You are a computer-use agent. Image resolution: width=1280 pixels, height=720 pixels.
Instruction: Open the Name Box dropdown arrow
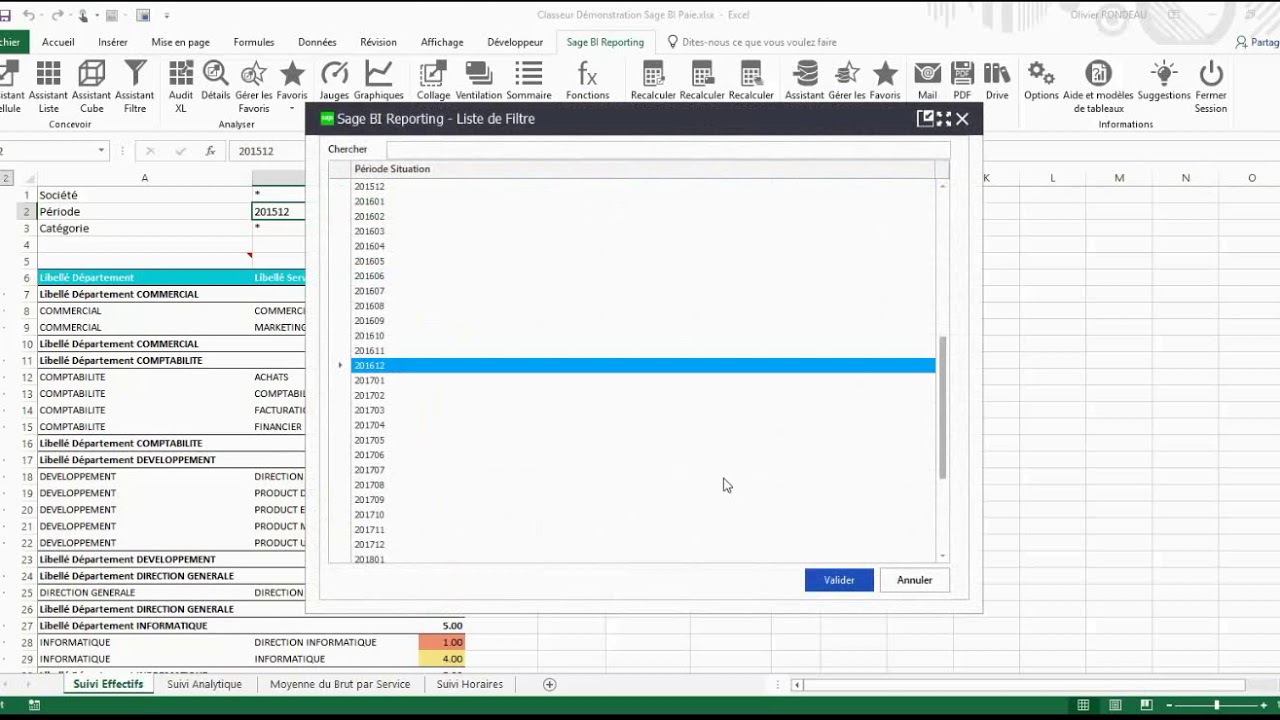(101, 151)
